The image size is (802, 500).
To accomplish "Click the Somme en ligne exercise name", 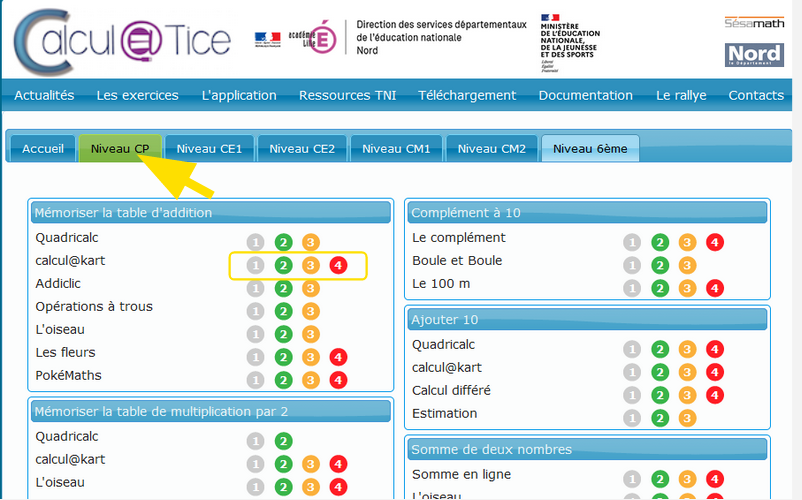I will [x=461, y=474].
